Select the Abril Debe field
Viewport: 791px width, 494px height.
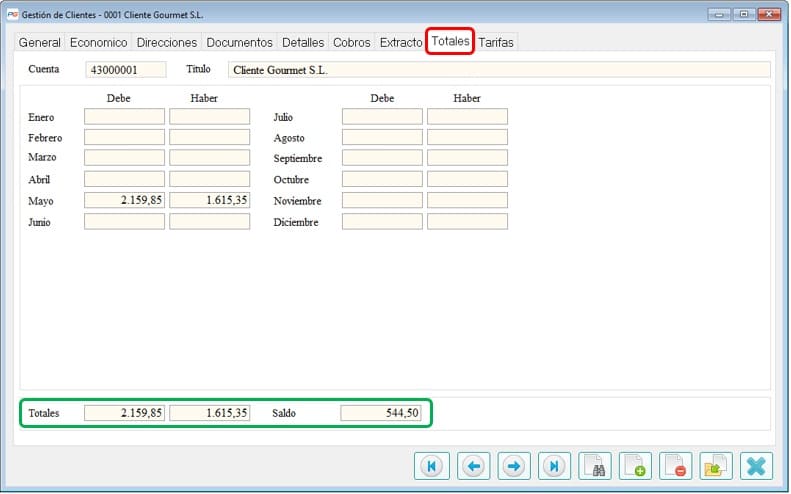tap(124, 179)
